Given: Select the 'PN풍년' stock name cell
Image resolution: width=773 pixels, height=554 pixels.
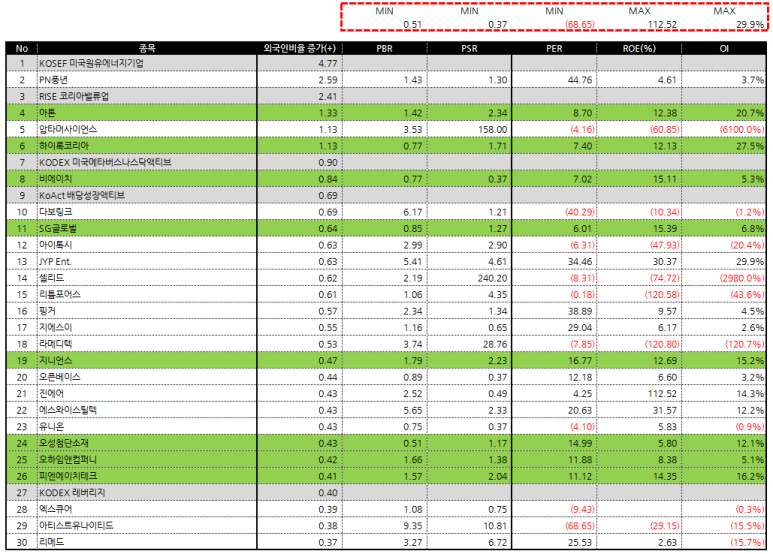Looking at the screenshot, I should pyautogui.click(x=147, y=80).
